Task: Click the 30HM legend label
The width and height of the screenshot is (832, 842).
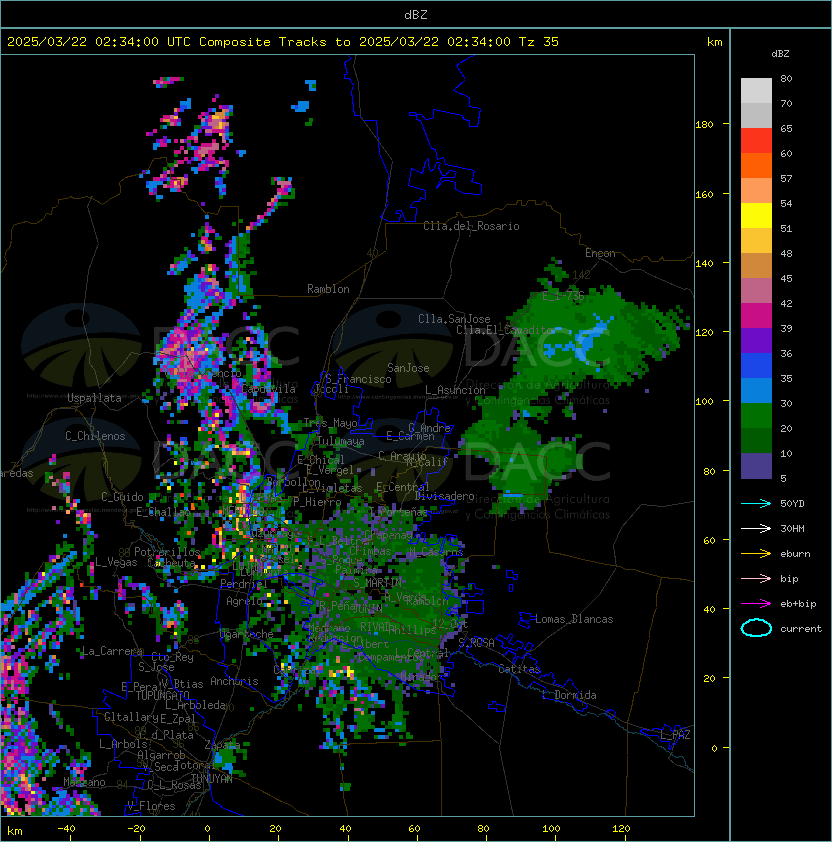Action: pyautogui.click(x=792, y=528)
